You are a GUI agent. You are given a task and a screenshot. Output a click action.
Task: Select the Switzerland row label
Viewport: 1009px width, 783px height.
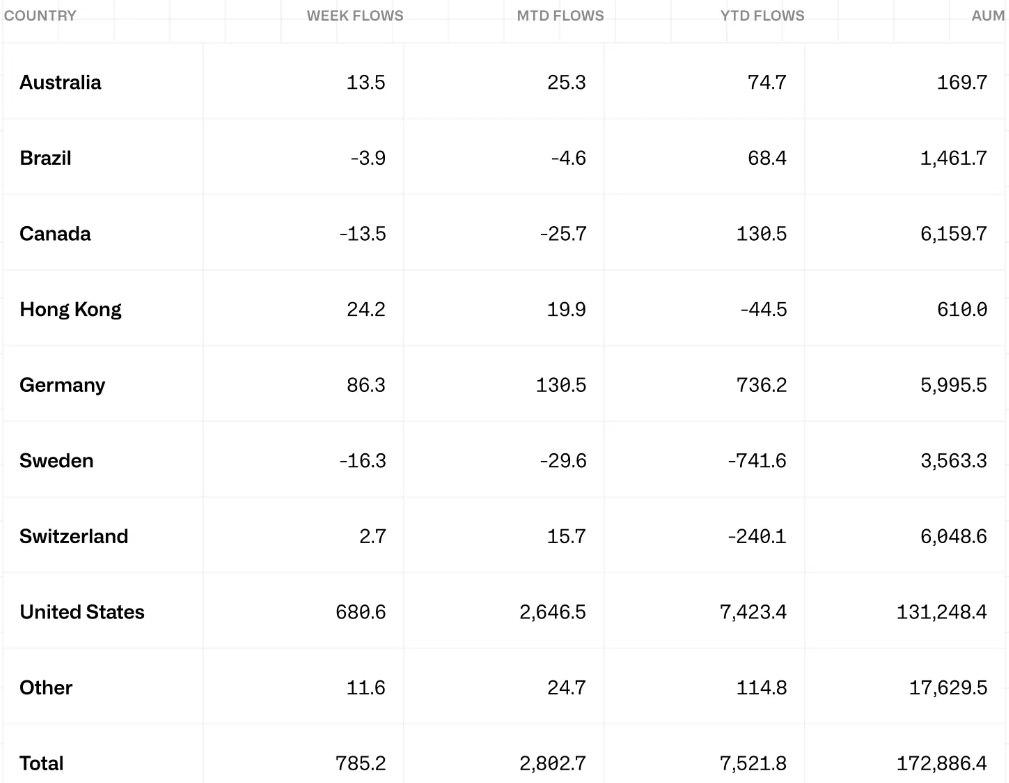point(74,537)
